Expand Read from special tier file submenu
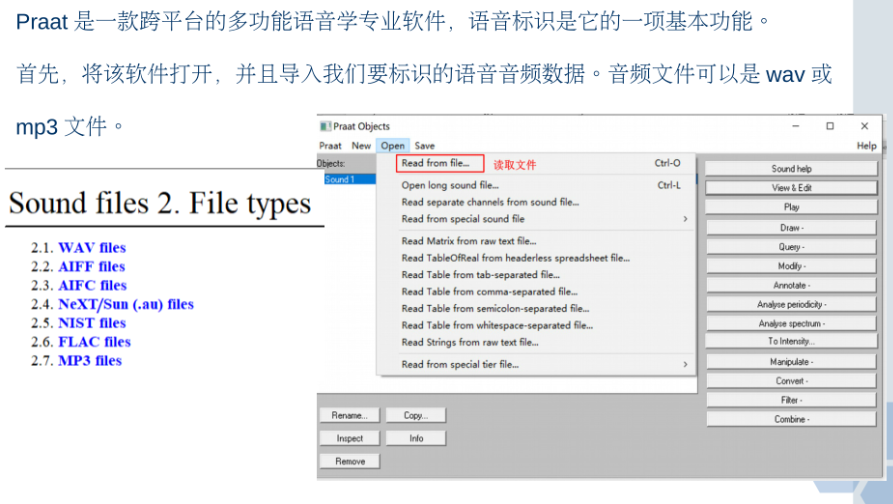Screen dimensions: 893x504 (x=536, y=364)
